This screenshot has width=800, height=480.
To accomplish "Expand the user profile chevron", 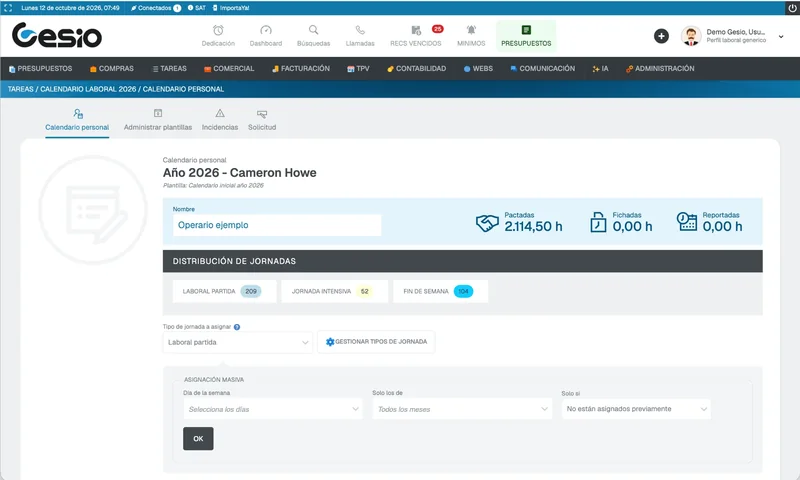I will pos(781,37).
